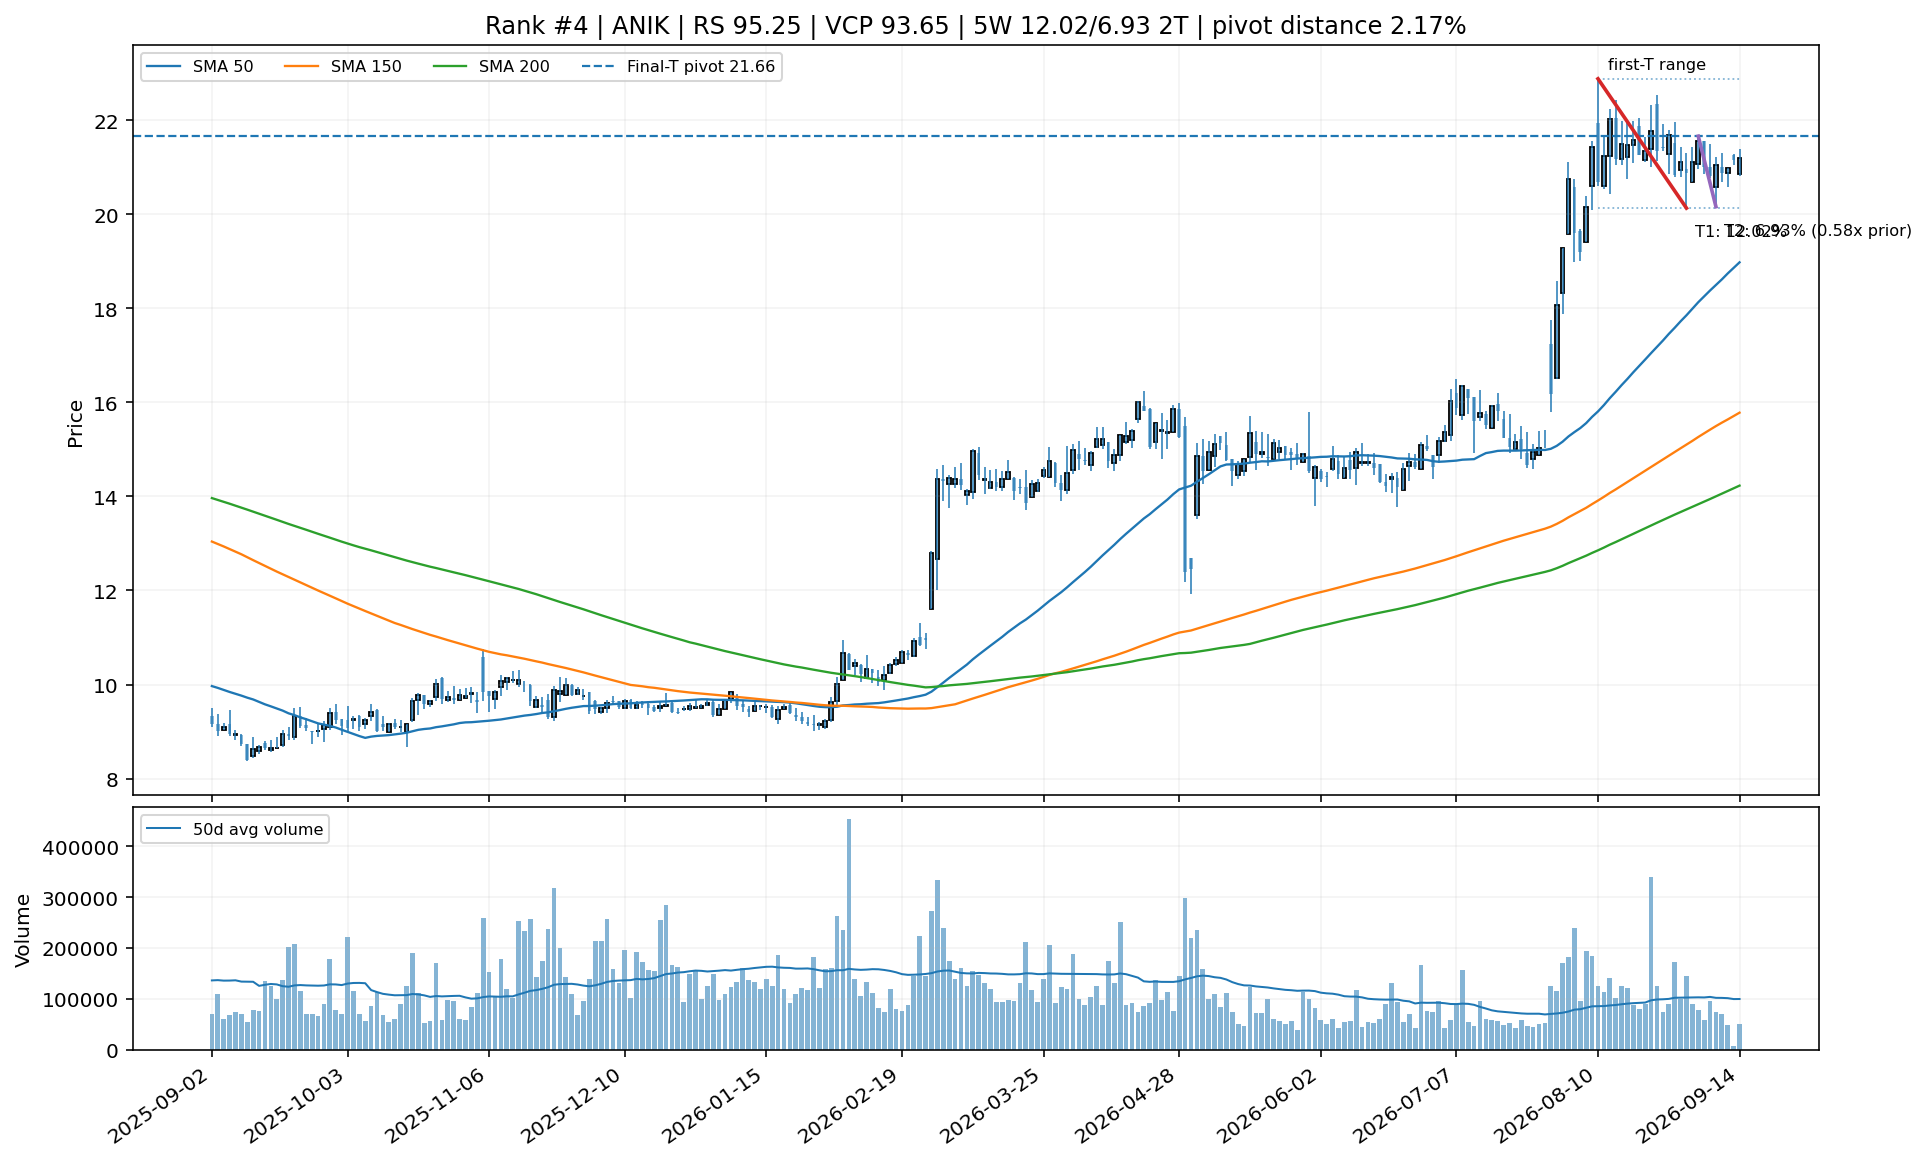Click the 'T1: 12.02%' annotation text

(1740, 231)
